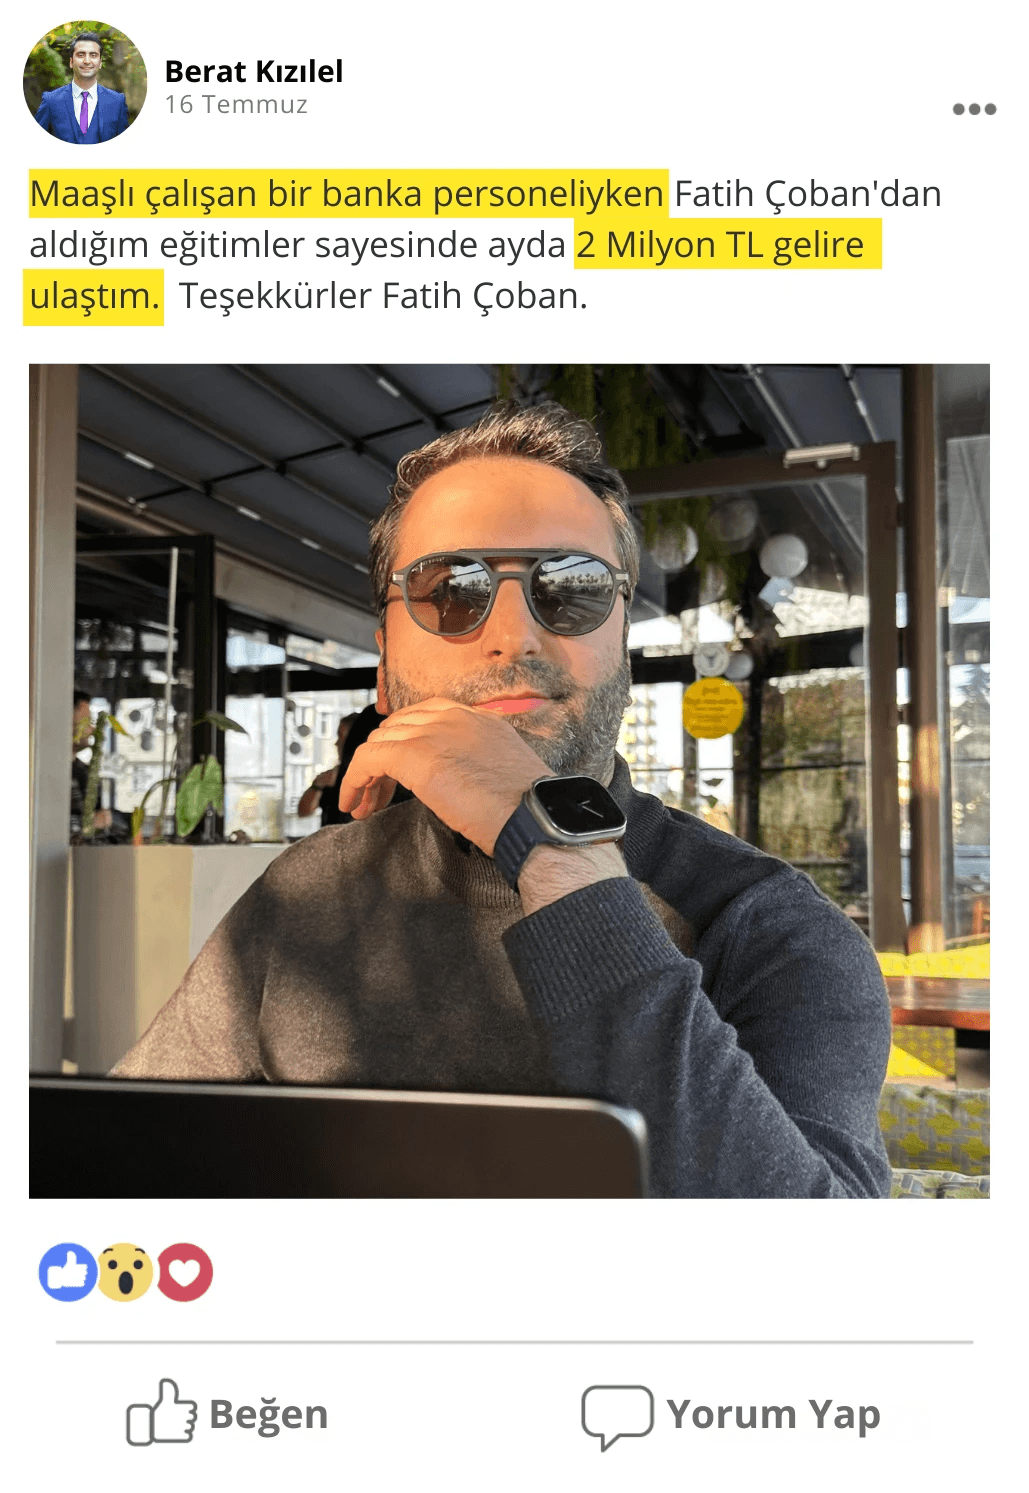Viewport: 1029px width, 1493px height.
Task: Click the highlighted text about banka personeliyken
Action: [x=347, y=194]
